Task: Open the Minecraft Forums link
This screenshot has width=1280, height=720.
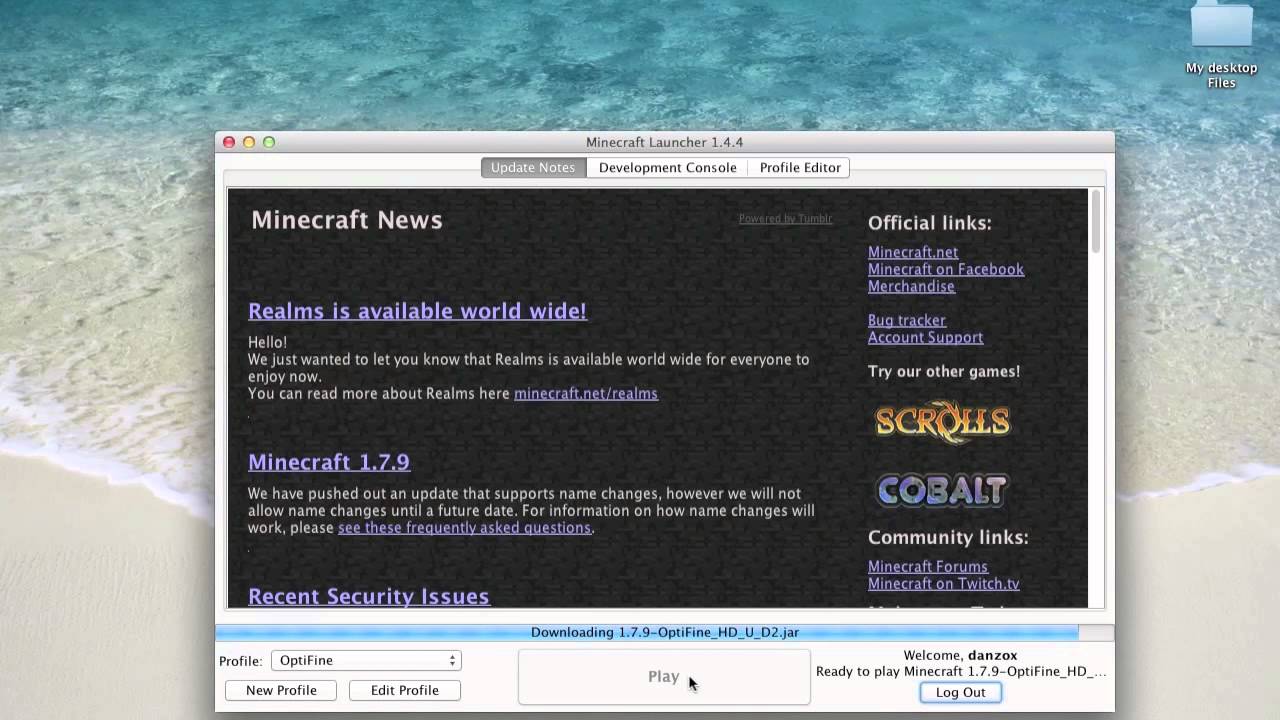Action: pos(928,566)
